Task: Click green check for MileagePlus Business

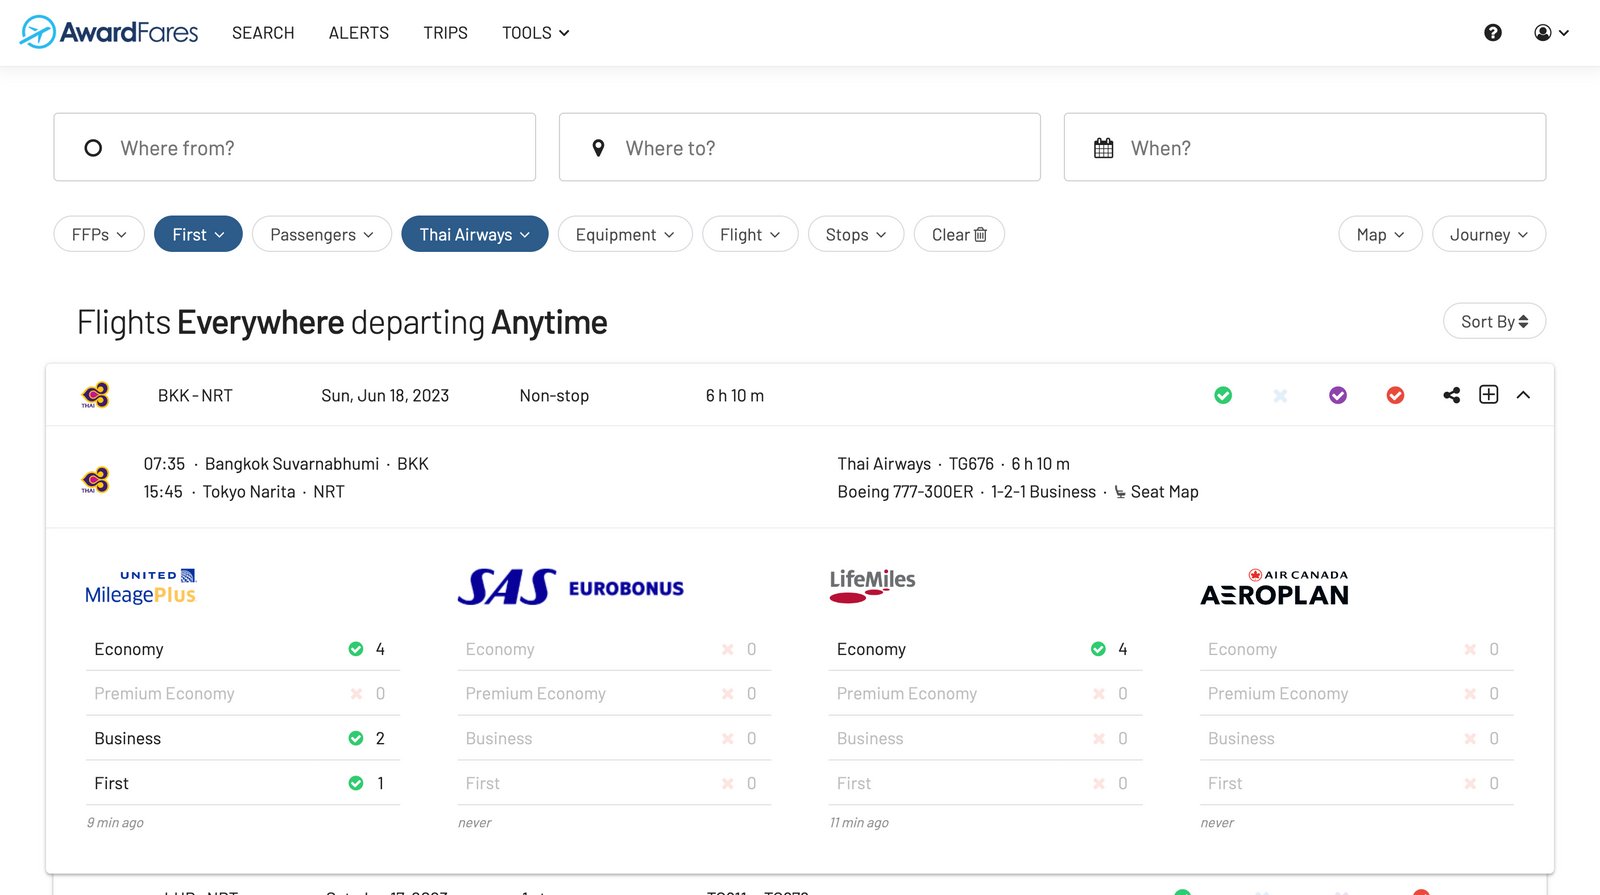Action: coord(356,738)
